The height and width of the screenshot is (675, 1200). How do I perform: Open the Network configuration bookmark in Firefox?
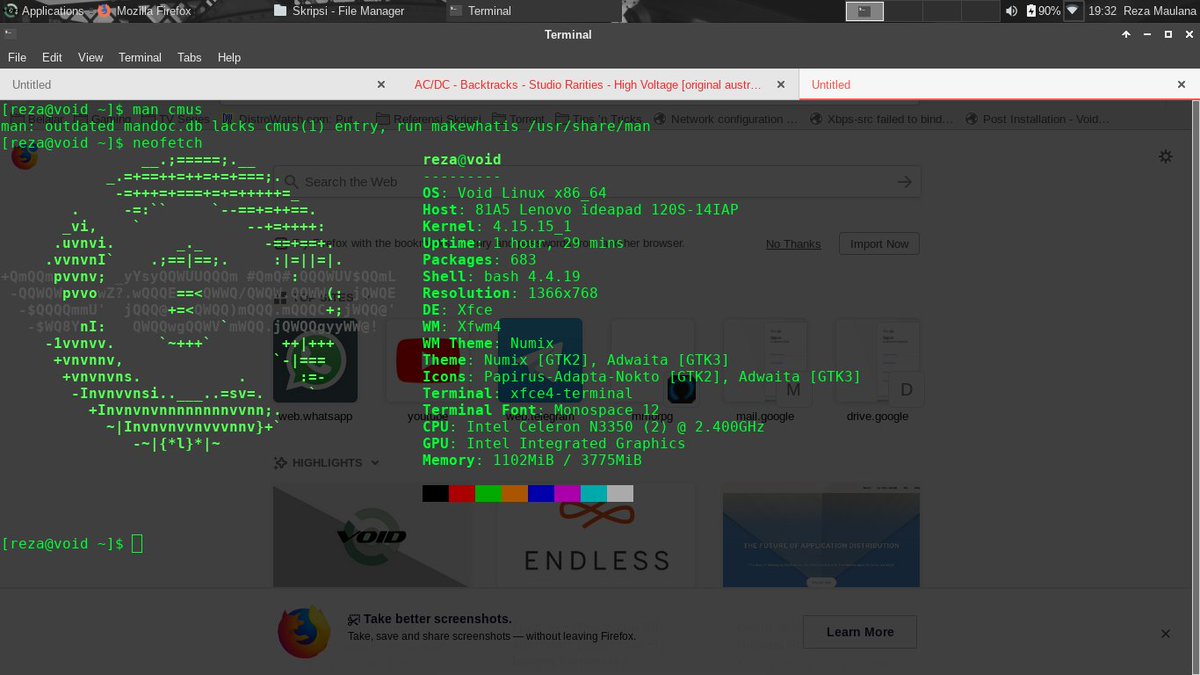[726, 119]
